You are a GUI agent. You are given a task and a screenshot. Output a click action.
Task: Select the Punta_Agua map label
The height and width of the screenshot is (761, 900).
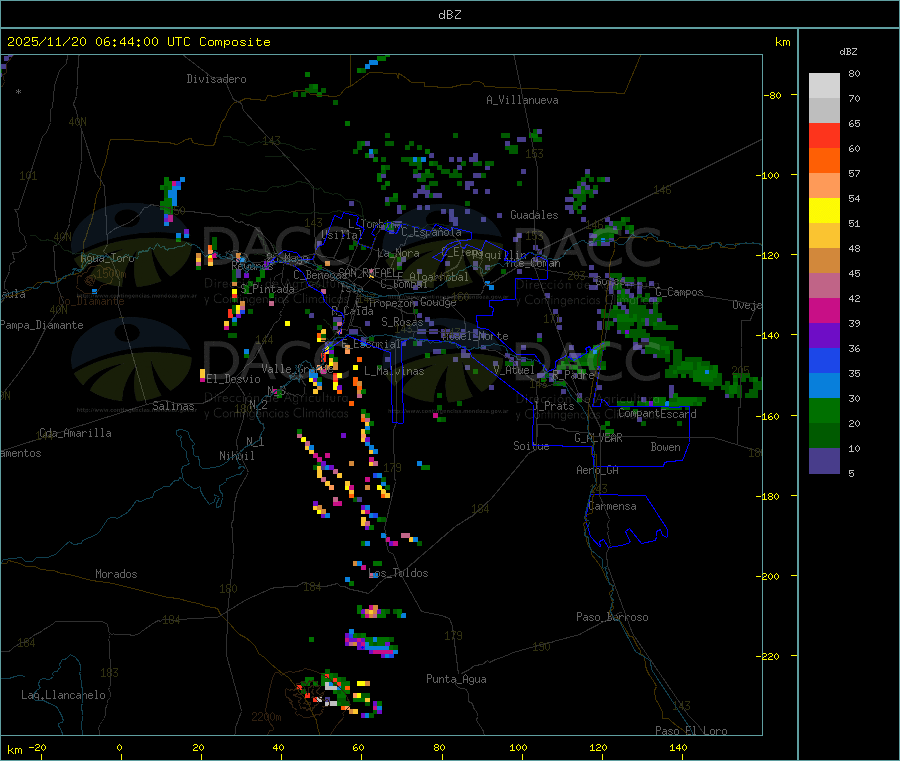(456, 679)
